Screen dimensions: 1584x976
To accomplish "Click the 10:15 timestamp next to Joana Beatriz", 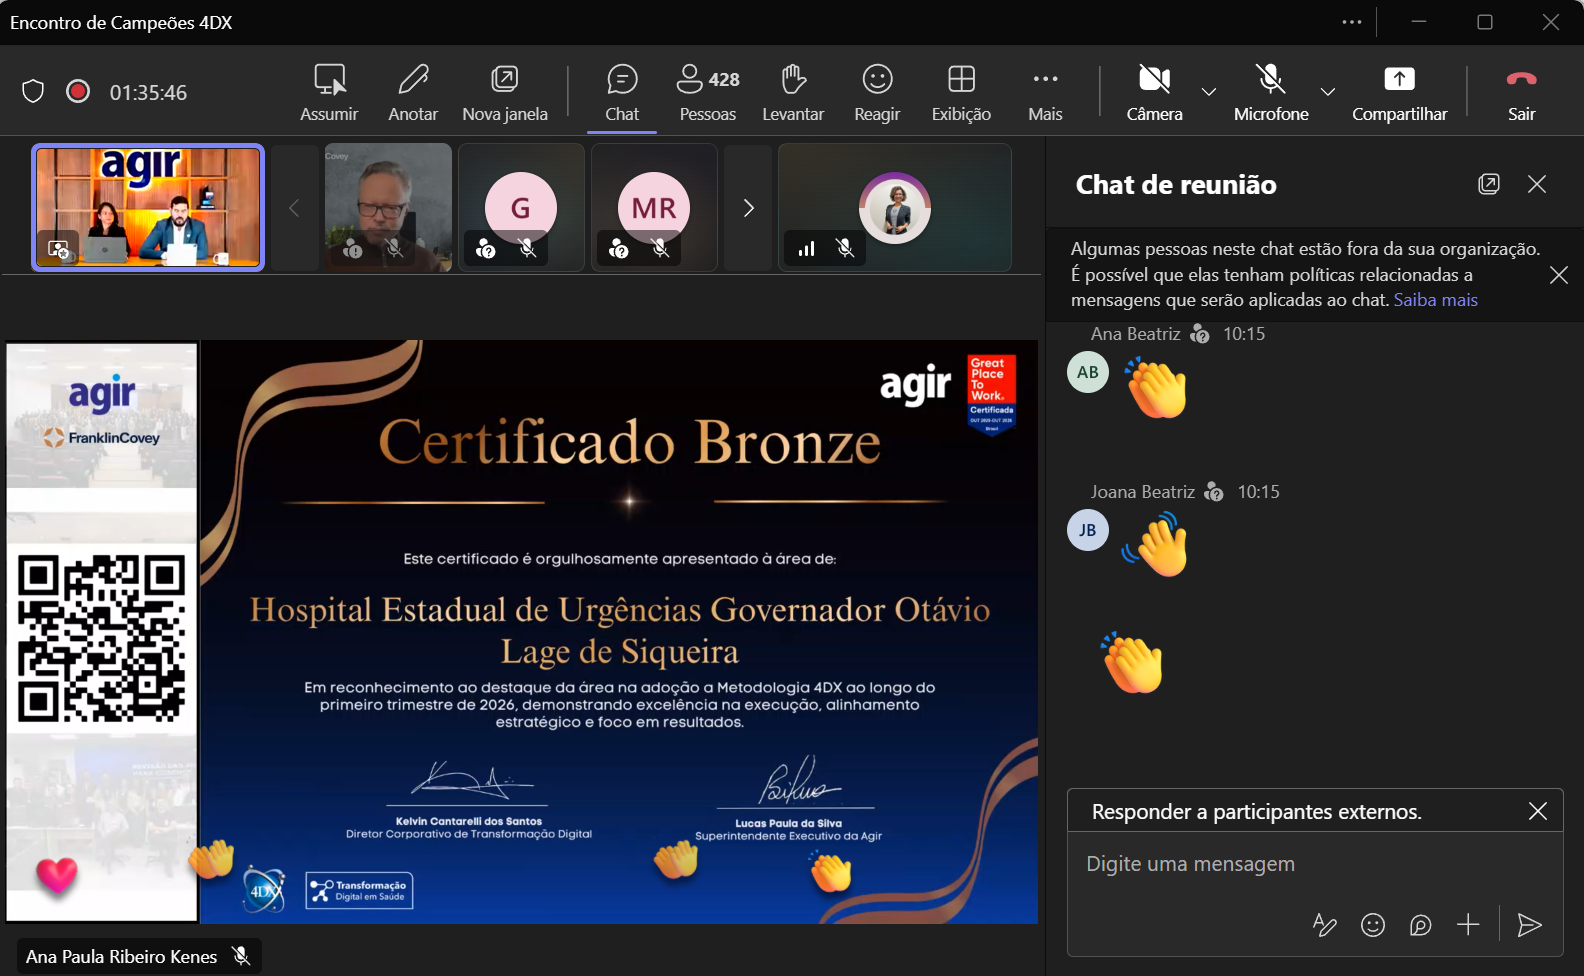I will (1258, 492).
